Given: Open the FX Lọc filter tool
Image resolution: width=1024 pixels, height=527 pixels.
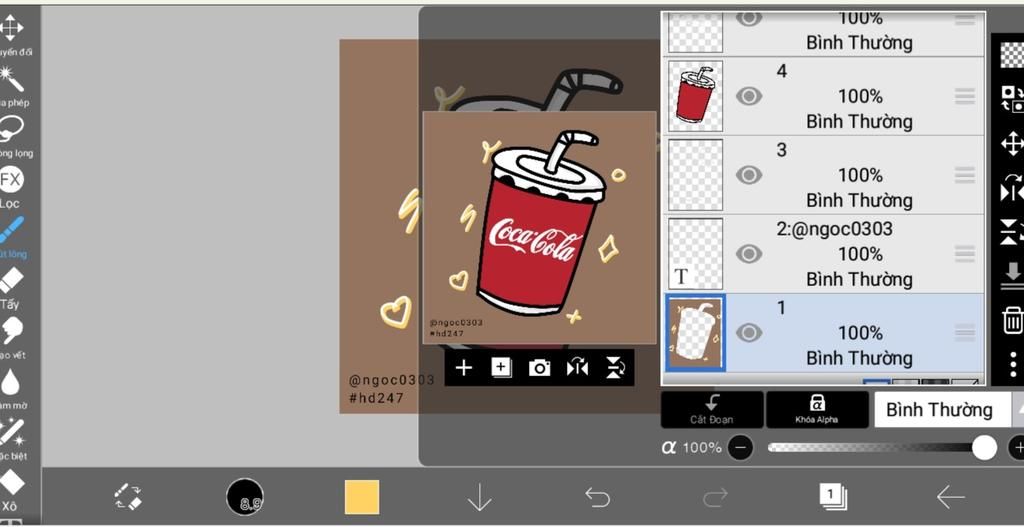Looking at the screenshot, I should (x=11, y=180).
